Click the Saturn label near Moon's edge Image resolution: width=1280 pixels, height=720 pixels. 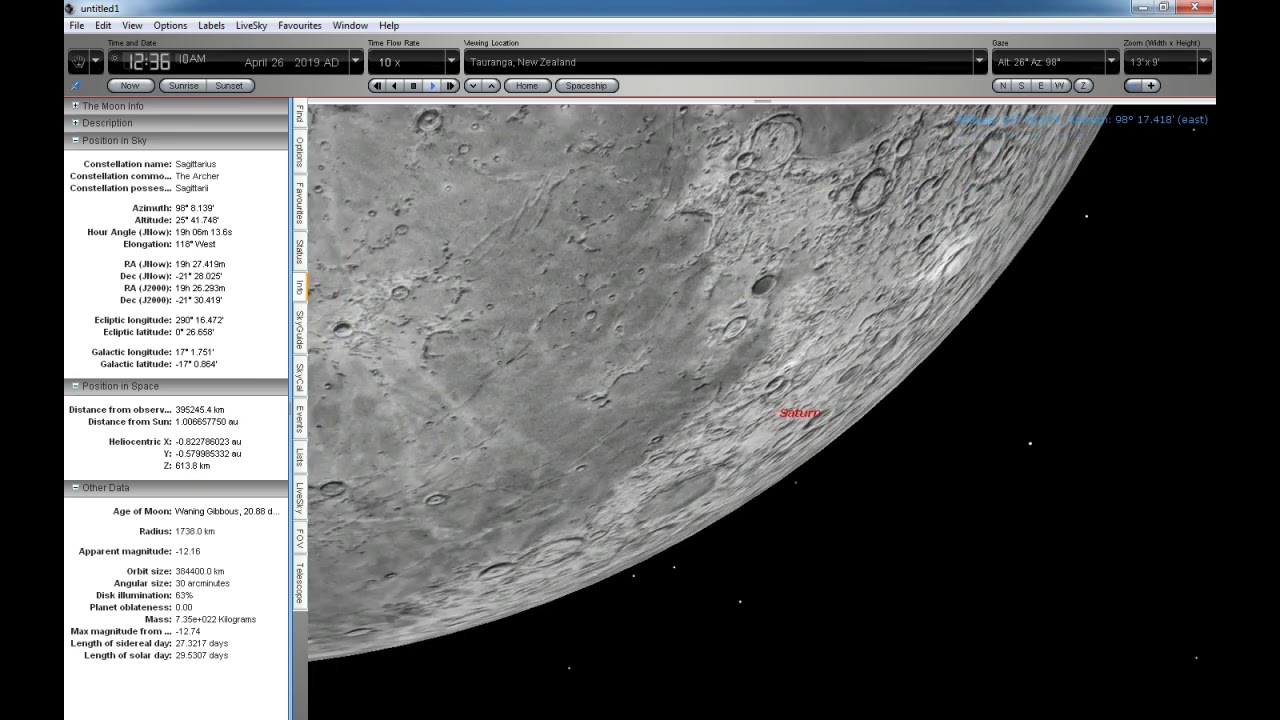pos(799,413)
